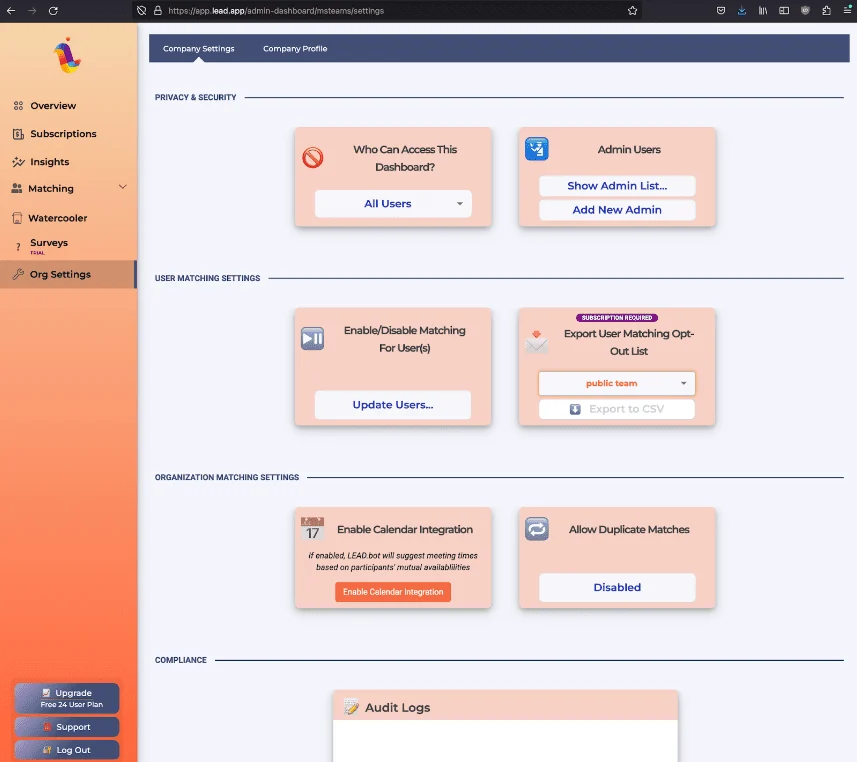
Task: Click the Log Out button
Action: click(67, 750)
